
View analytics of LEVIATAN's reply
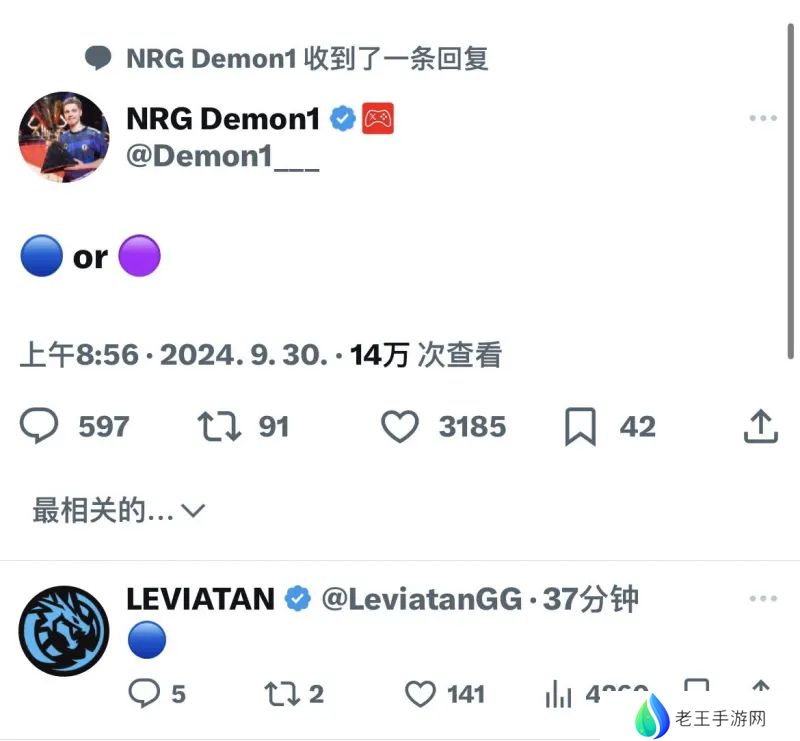coord(558,694)
